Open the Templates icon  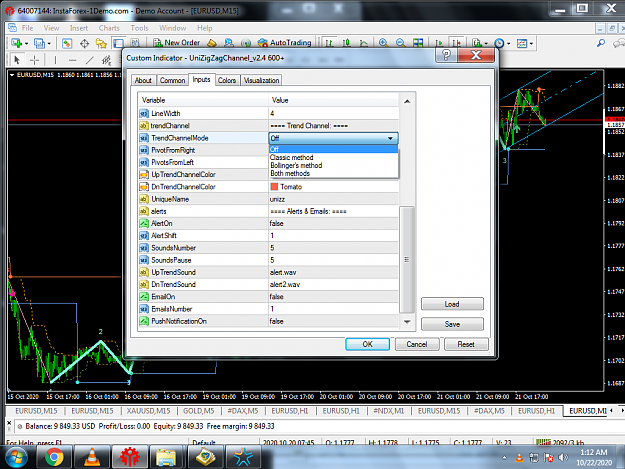point(522,43)
